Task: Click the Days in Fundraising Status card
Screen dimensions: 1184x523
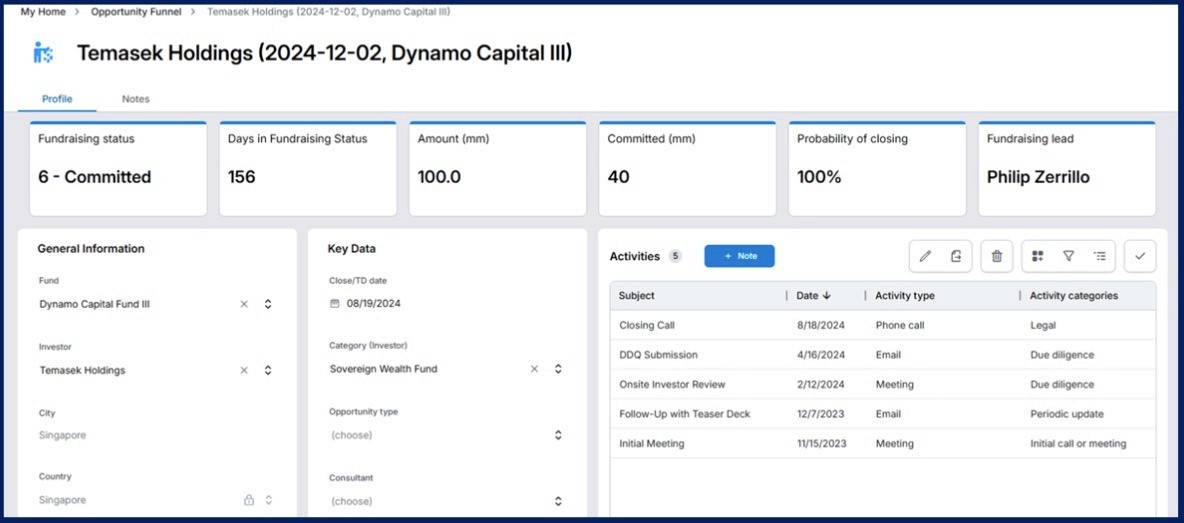Action: pos(308,169)
